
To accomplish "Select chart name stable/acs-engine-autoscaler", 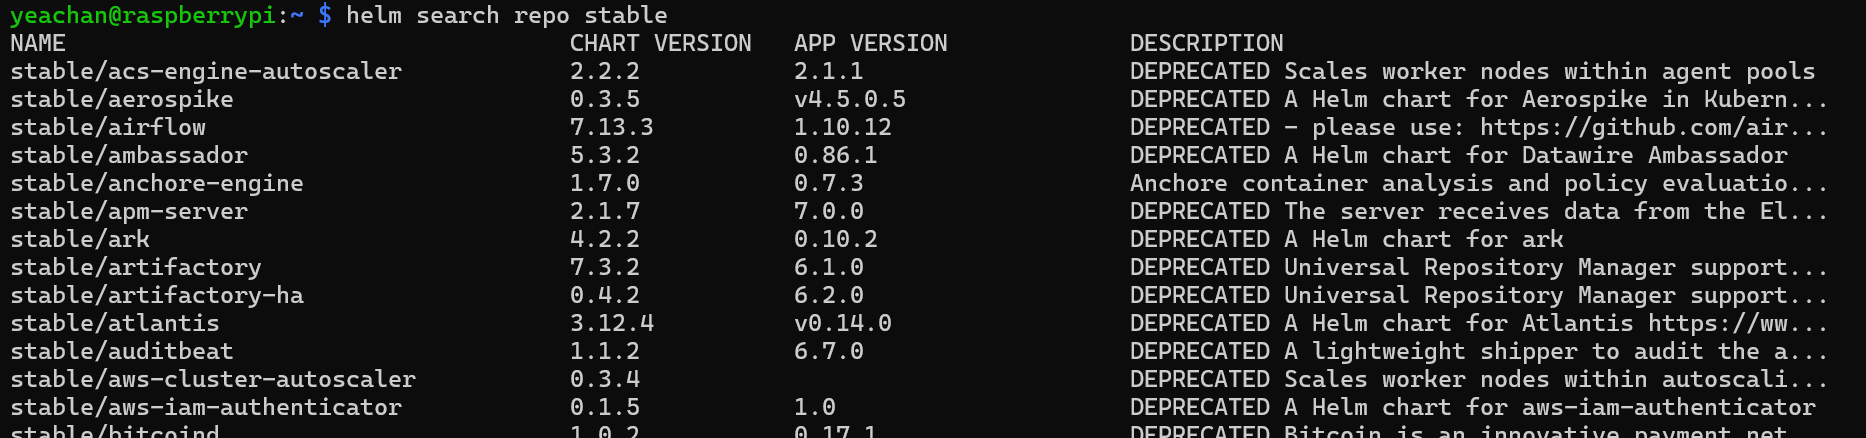I will coord(206,71).
